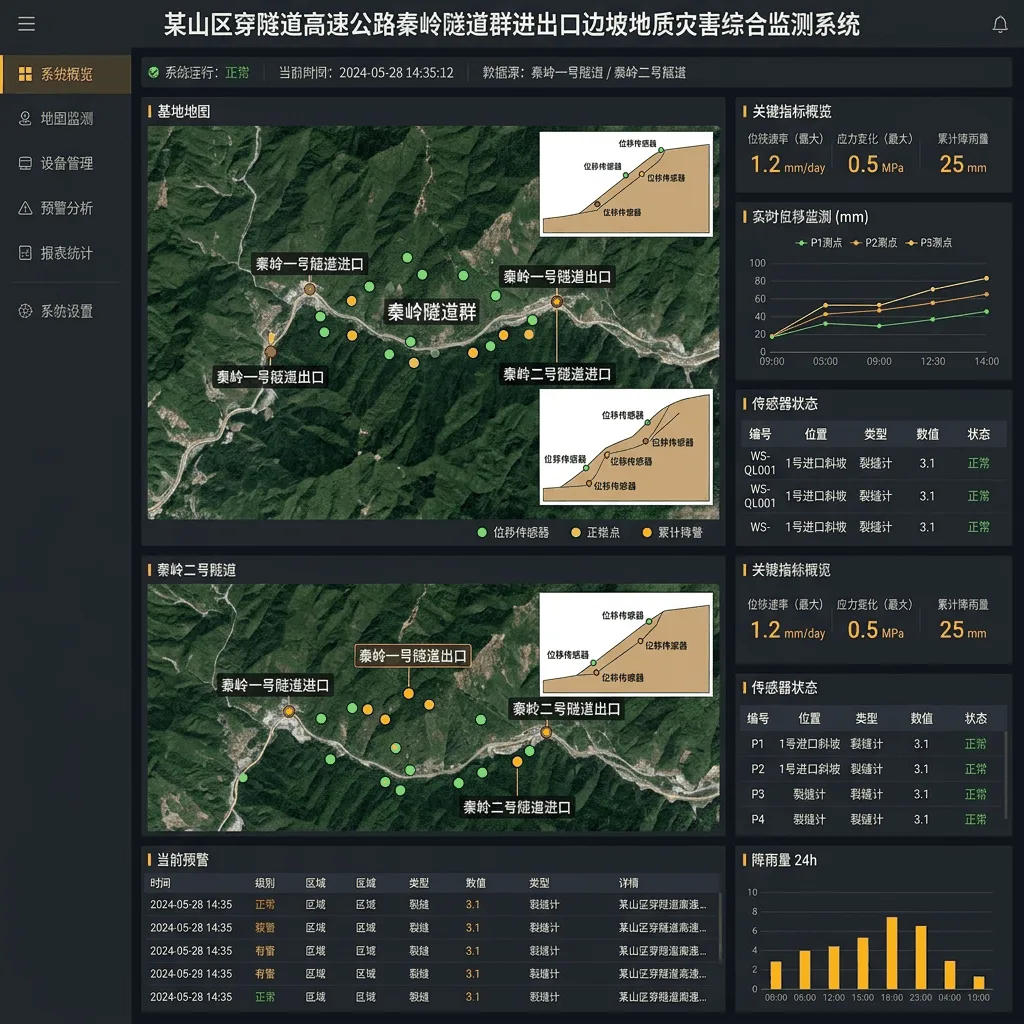Viewport: 1024px width, 1024px height.
Task: Click scrollbar of lower sensor status table
Action: point(1005,775)
